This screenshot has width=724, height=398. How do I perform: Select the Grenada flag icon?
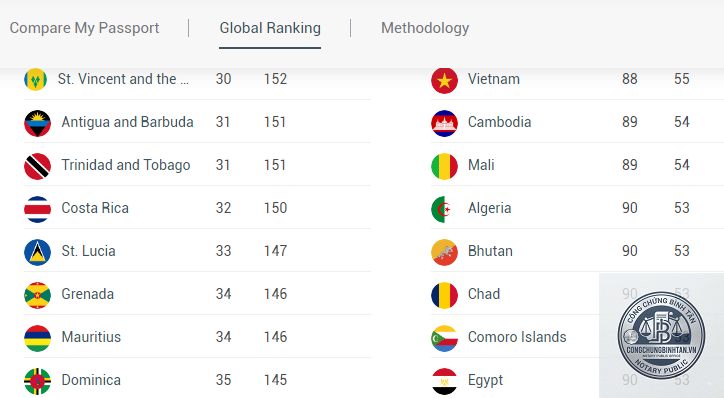(x=37, y=295)
